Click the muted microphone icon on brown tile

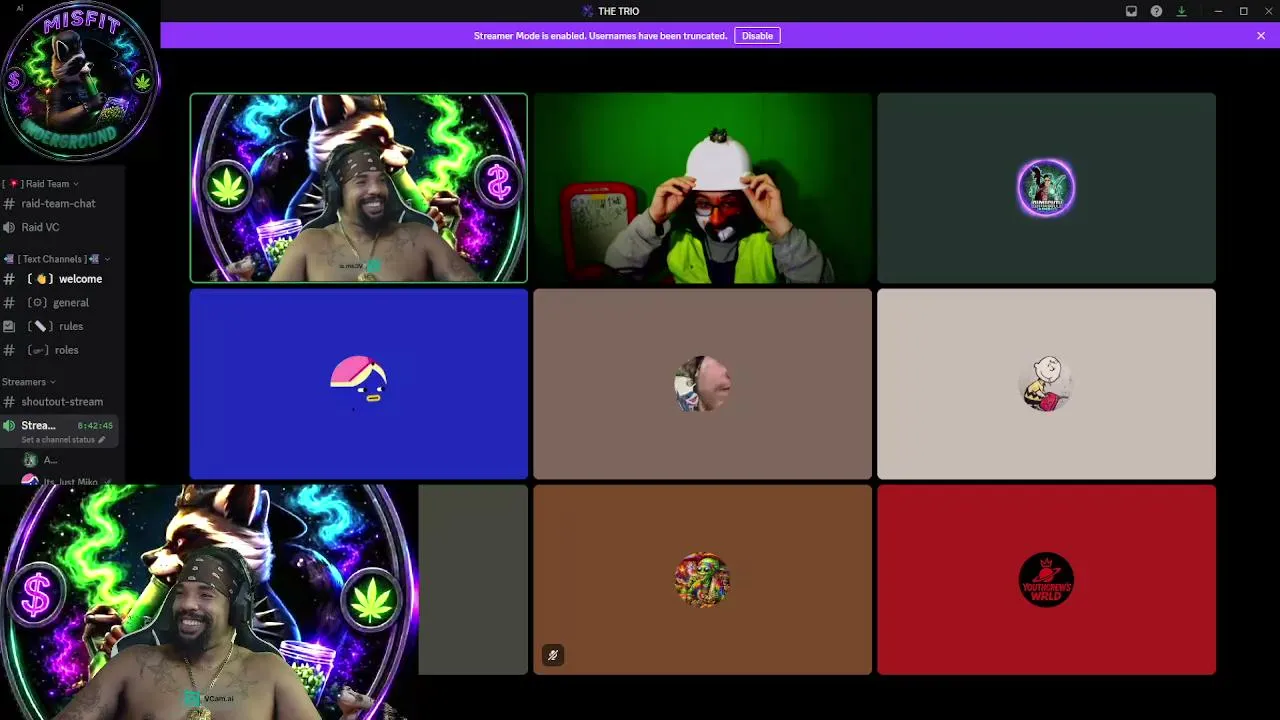point(553,655)
